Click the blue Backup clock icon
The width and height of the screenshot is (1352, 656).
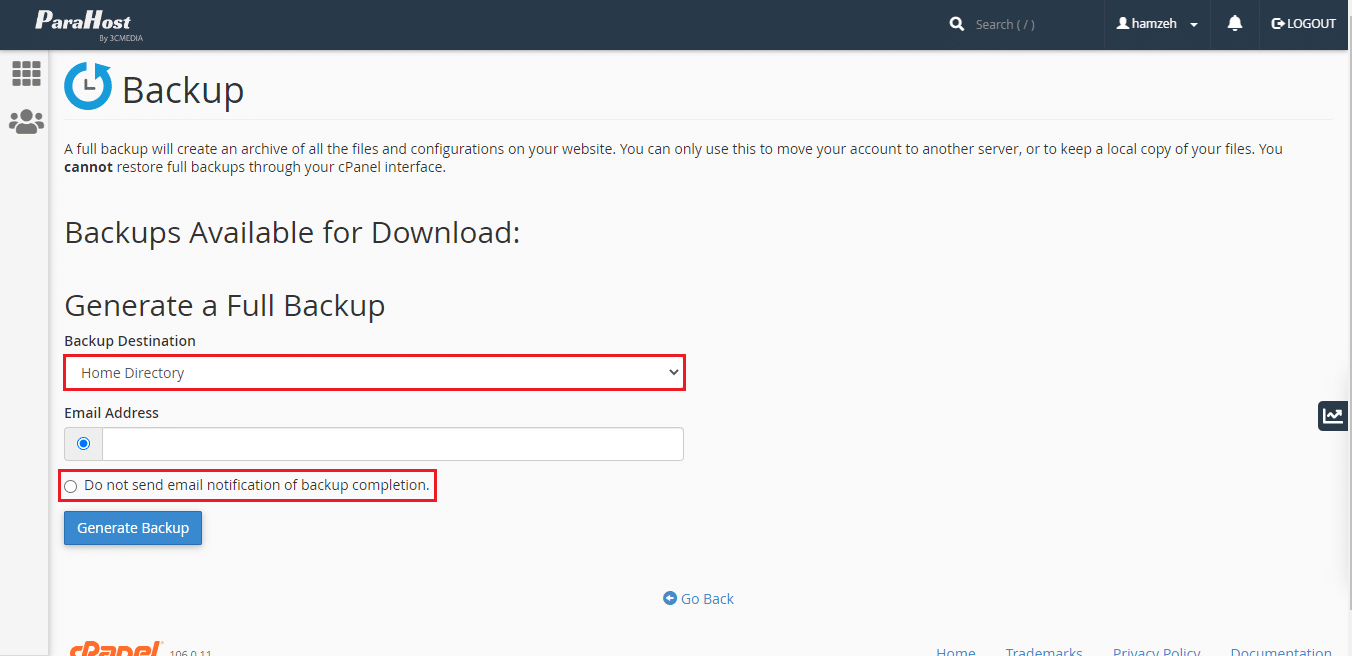(88, 86)
